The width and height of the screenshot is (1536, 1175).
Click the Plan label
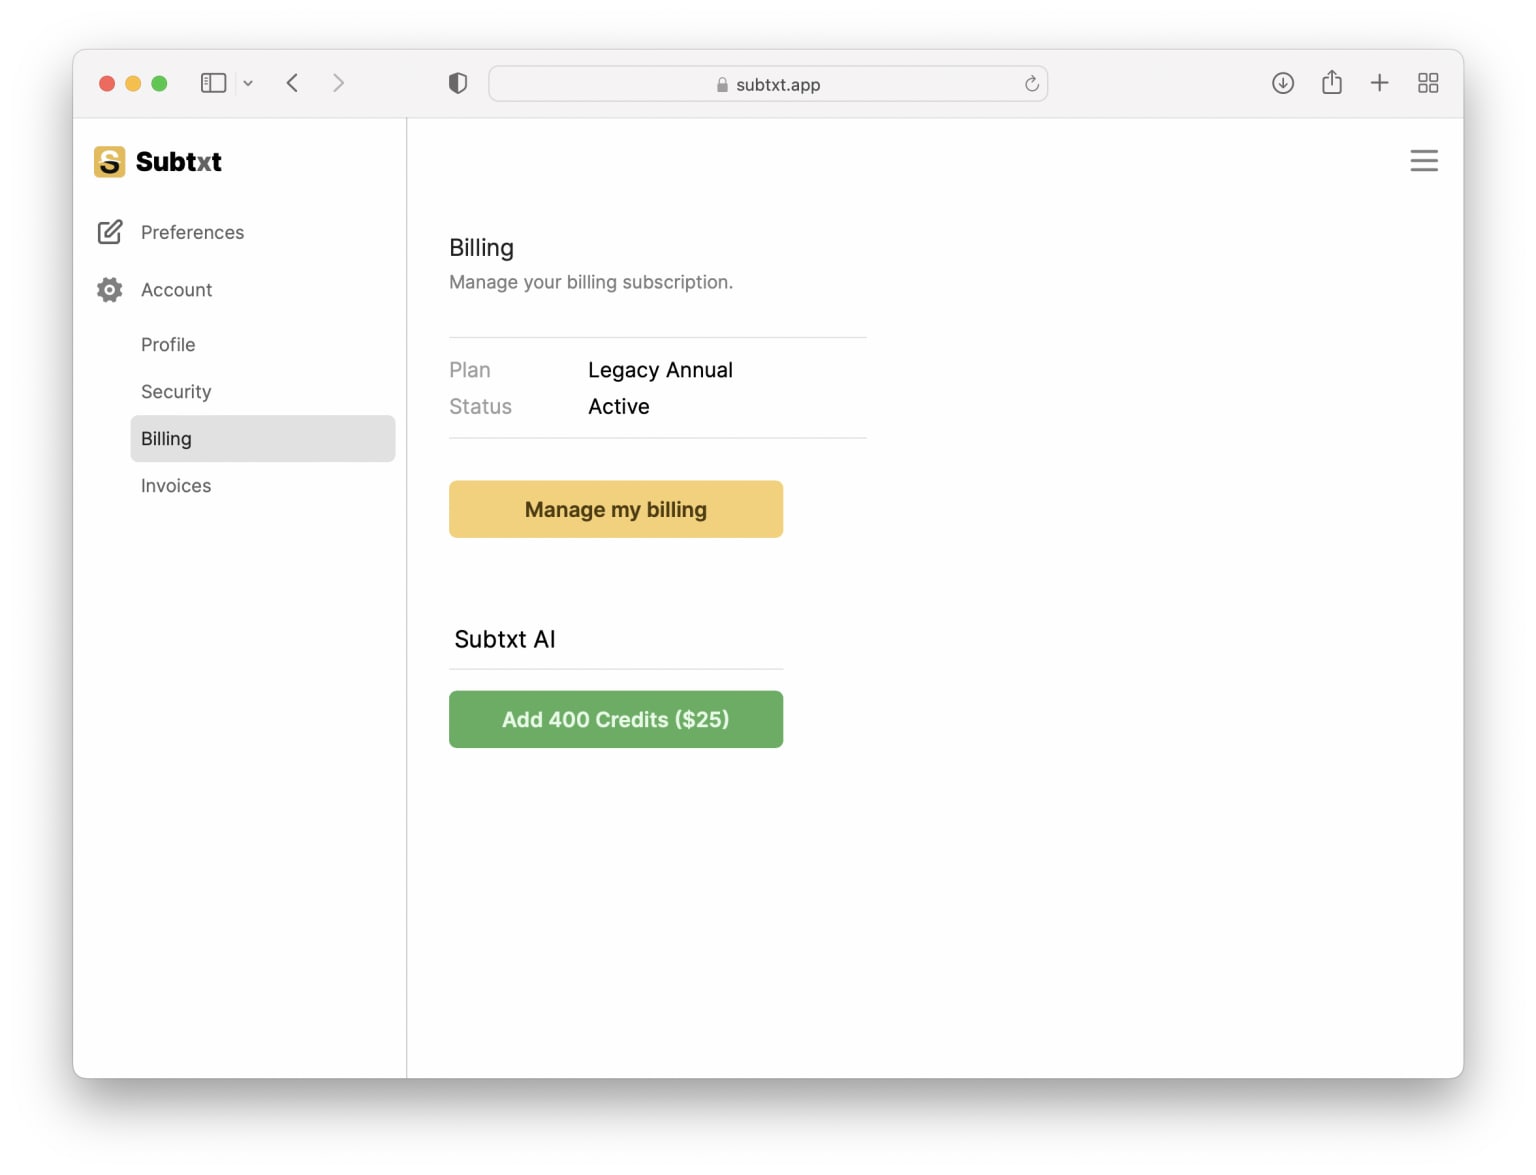(x=469, y=370)
